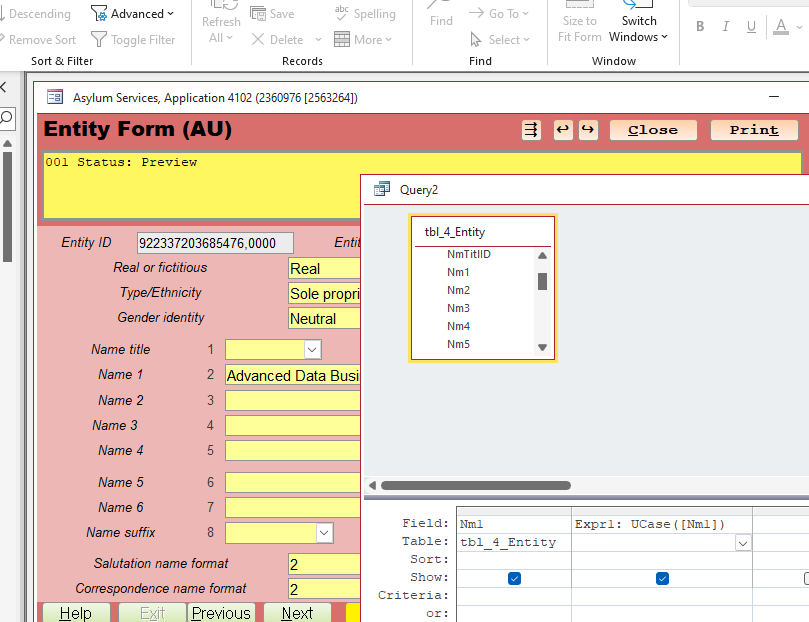Collapse the navigation pane with the chevron
The image size is (809, 622).
(4, 87)
